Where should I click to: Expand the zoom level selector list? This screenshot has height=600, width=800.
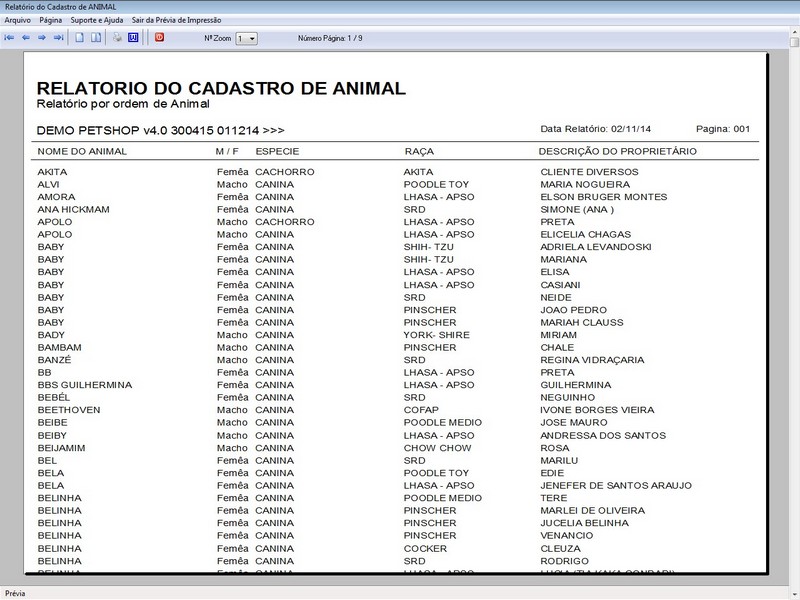coord(252,37)
